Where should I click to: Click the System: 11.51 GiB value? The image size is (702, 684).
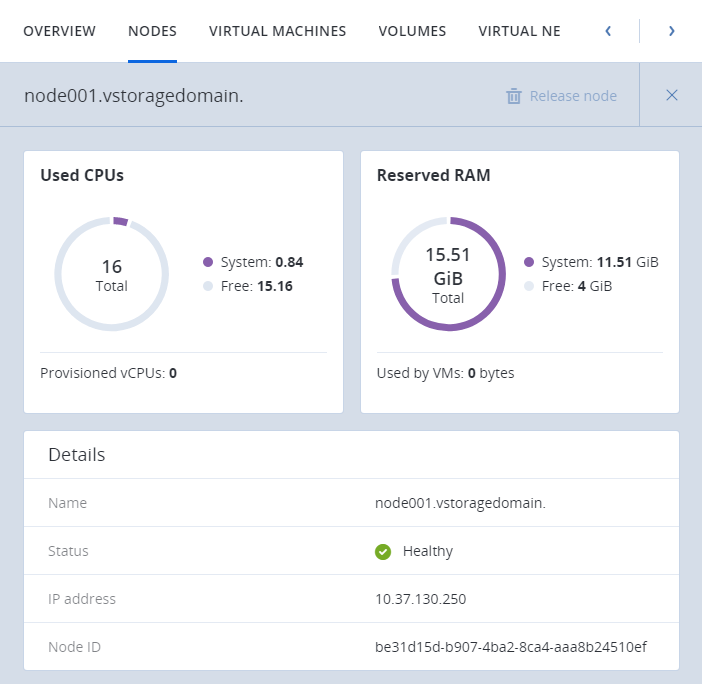click(x=600, y=262)
